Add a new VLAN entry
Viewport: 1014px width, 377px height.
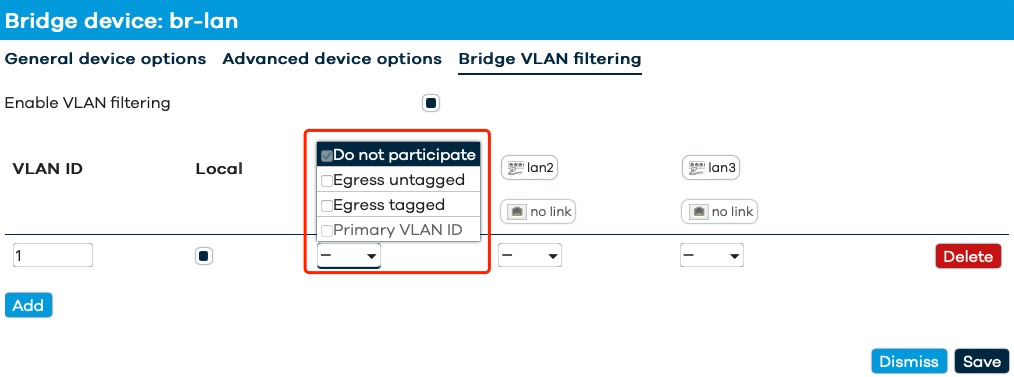coord(28,305)
